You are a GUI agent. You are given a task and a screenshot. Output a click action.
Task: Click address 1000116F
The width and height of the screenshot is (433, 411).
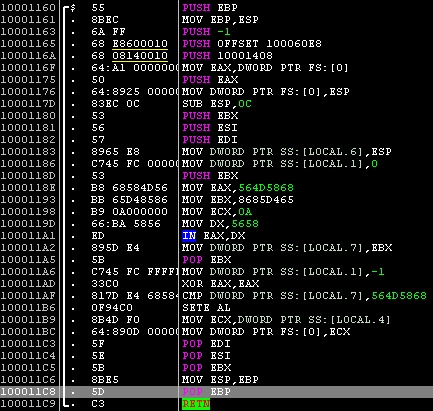coord(28,68)
